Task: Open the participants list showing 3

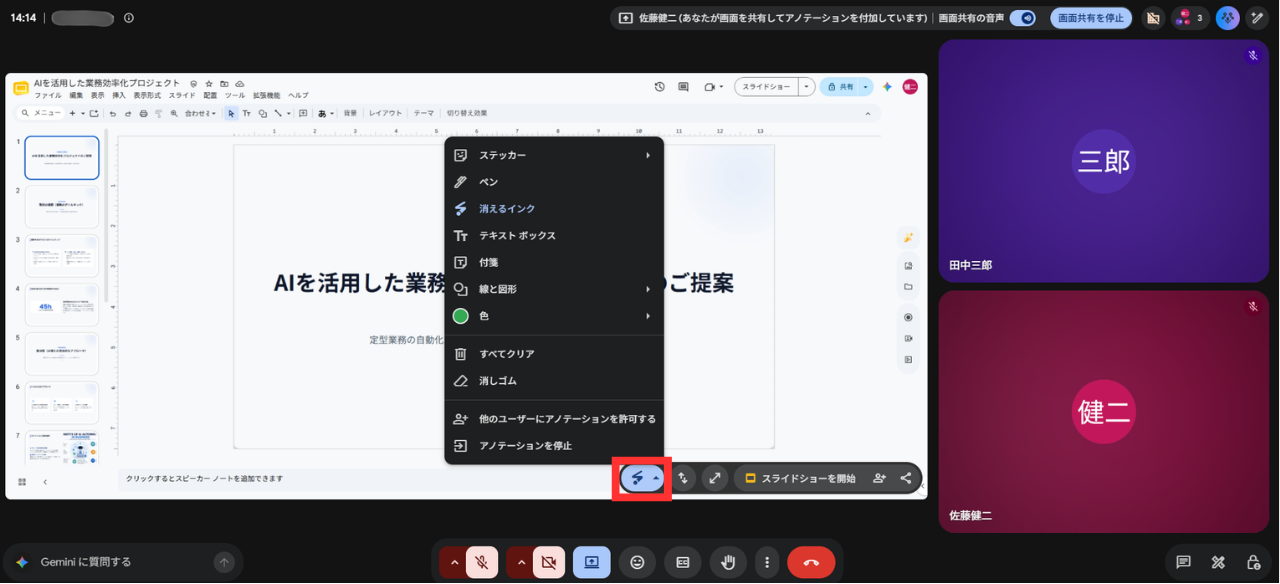Action: (1189, 18)
